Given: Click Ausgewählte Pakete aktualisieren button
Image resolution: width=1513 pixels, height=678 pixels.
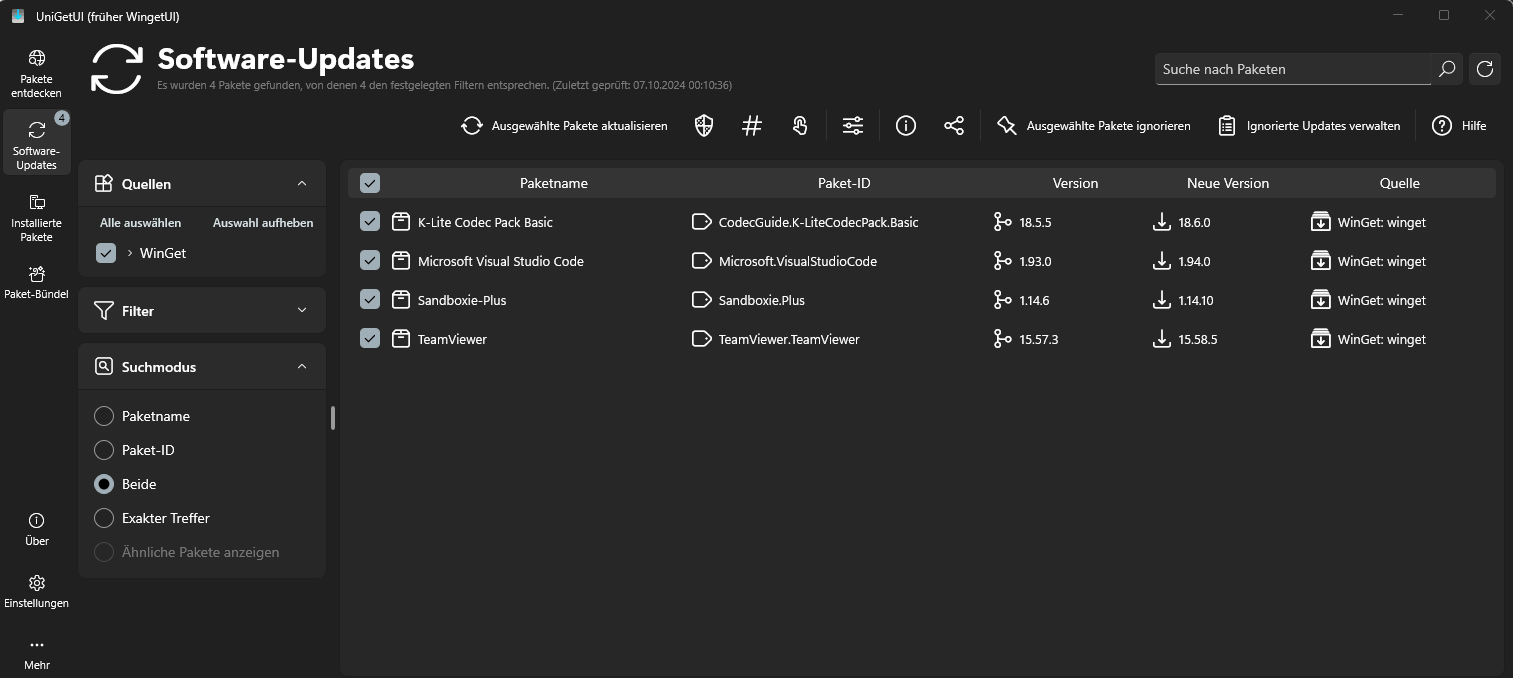Looking at the screenshot, I should point(565,126).
